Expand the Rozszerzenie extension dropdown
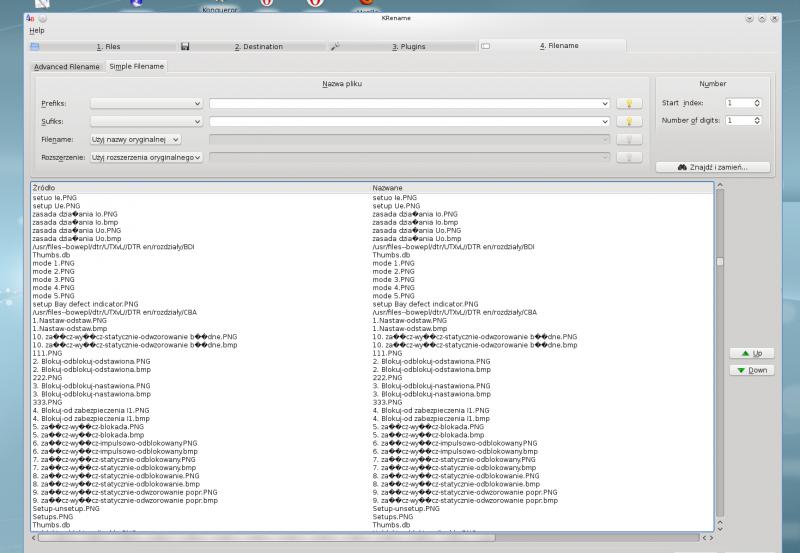Screen dimensions: 800x553 point(147,157)
